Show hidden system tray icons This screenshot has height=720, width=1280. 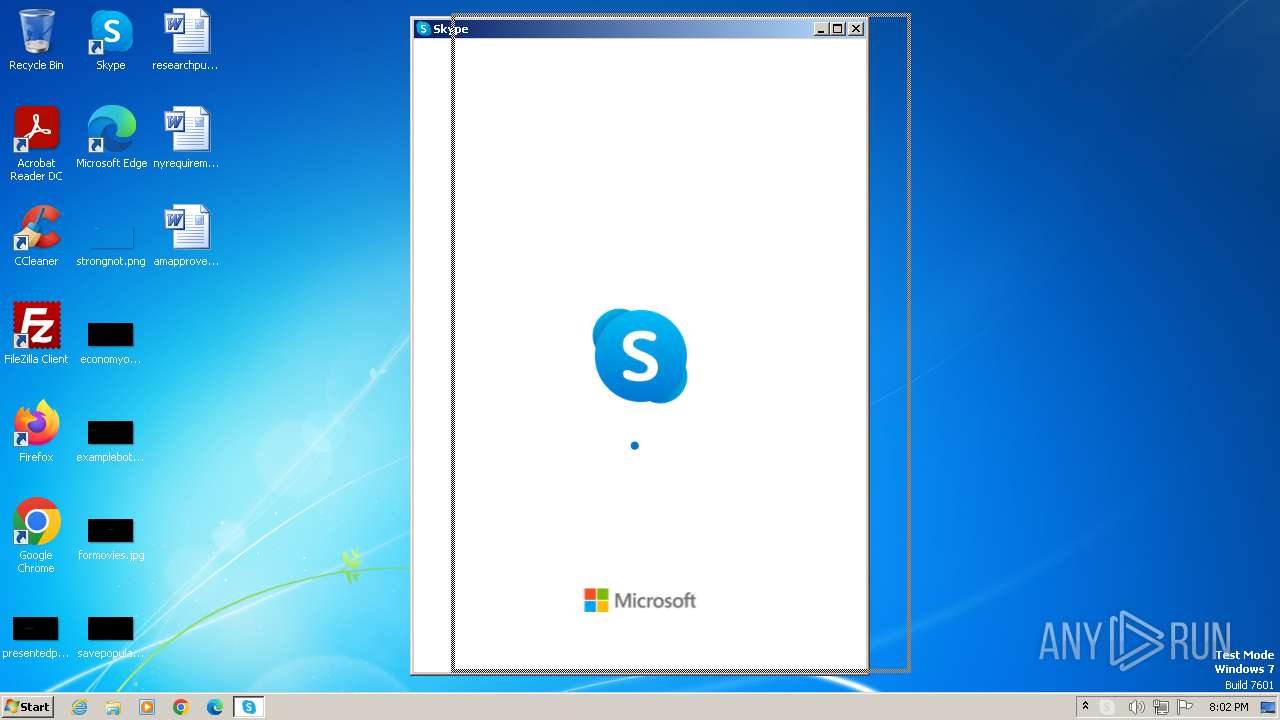click(1085, 707)
